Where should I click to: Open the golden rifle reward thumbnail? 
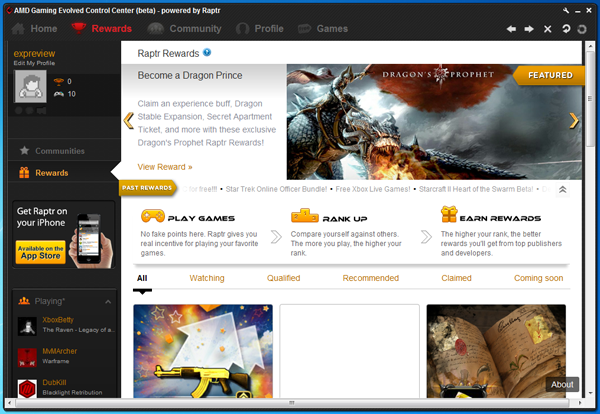pos(203,350)
